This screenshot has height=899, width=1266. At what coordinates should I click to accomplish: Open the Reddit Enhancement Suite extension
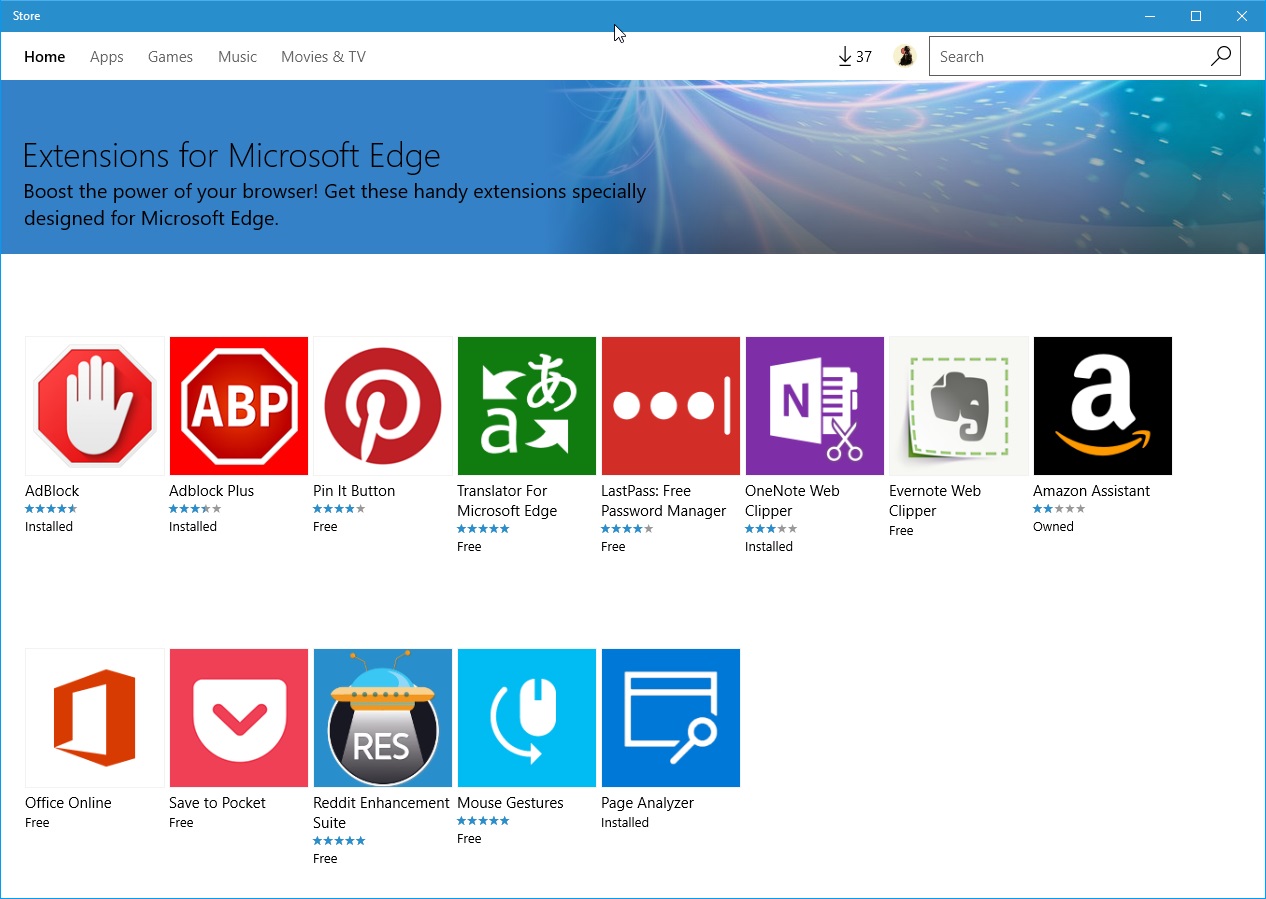click(382, 718)
